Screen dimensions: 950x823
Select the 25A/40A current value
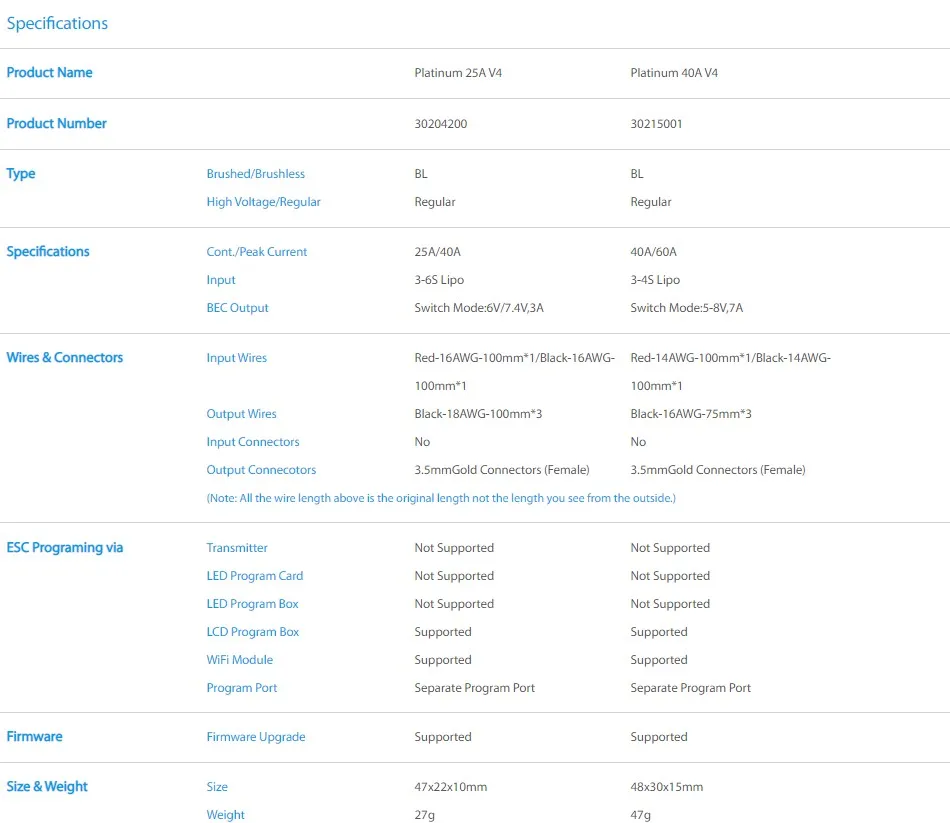(x=437, y=252)
